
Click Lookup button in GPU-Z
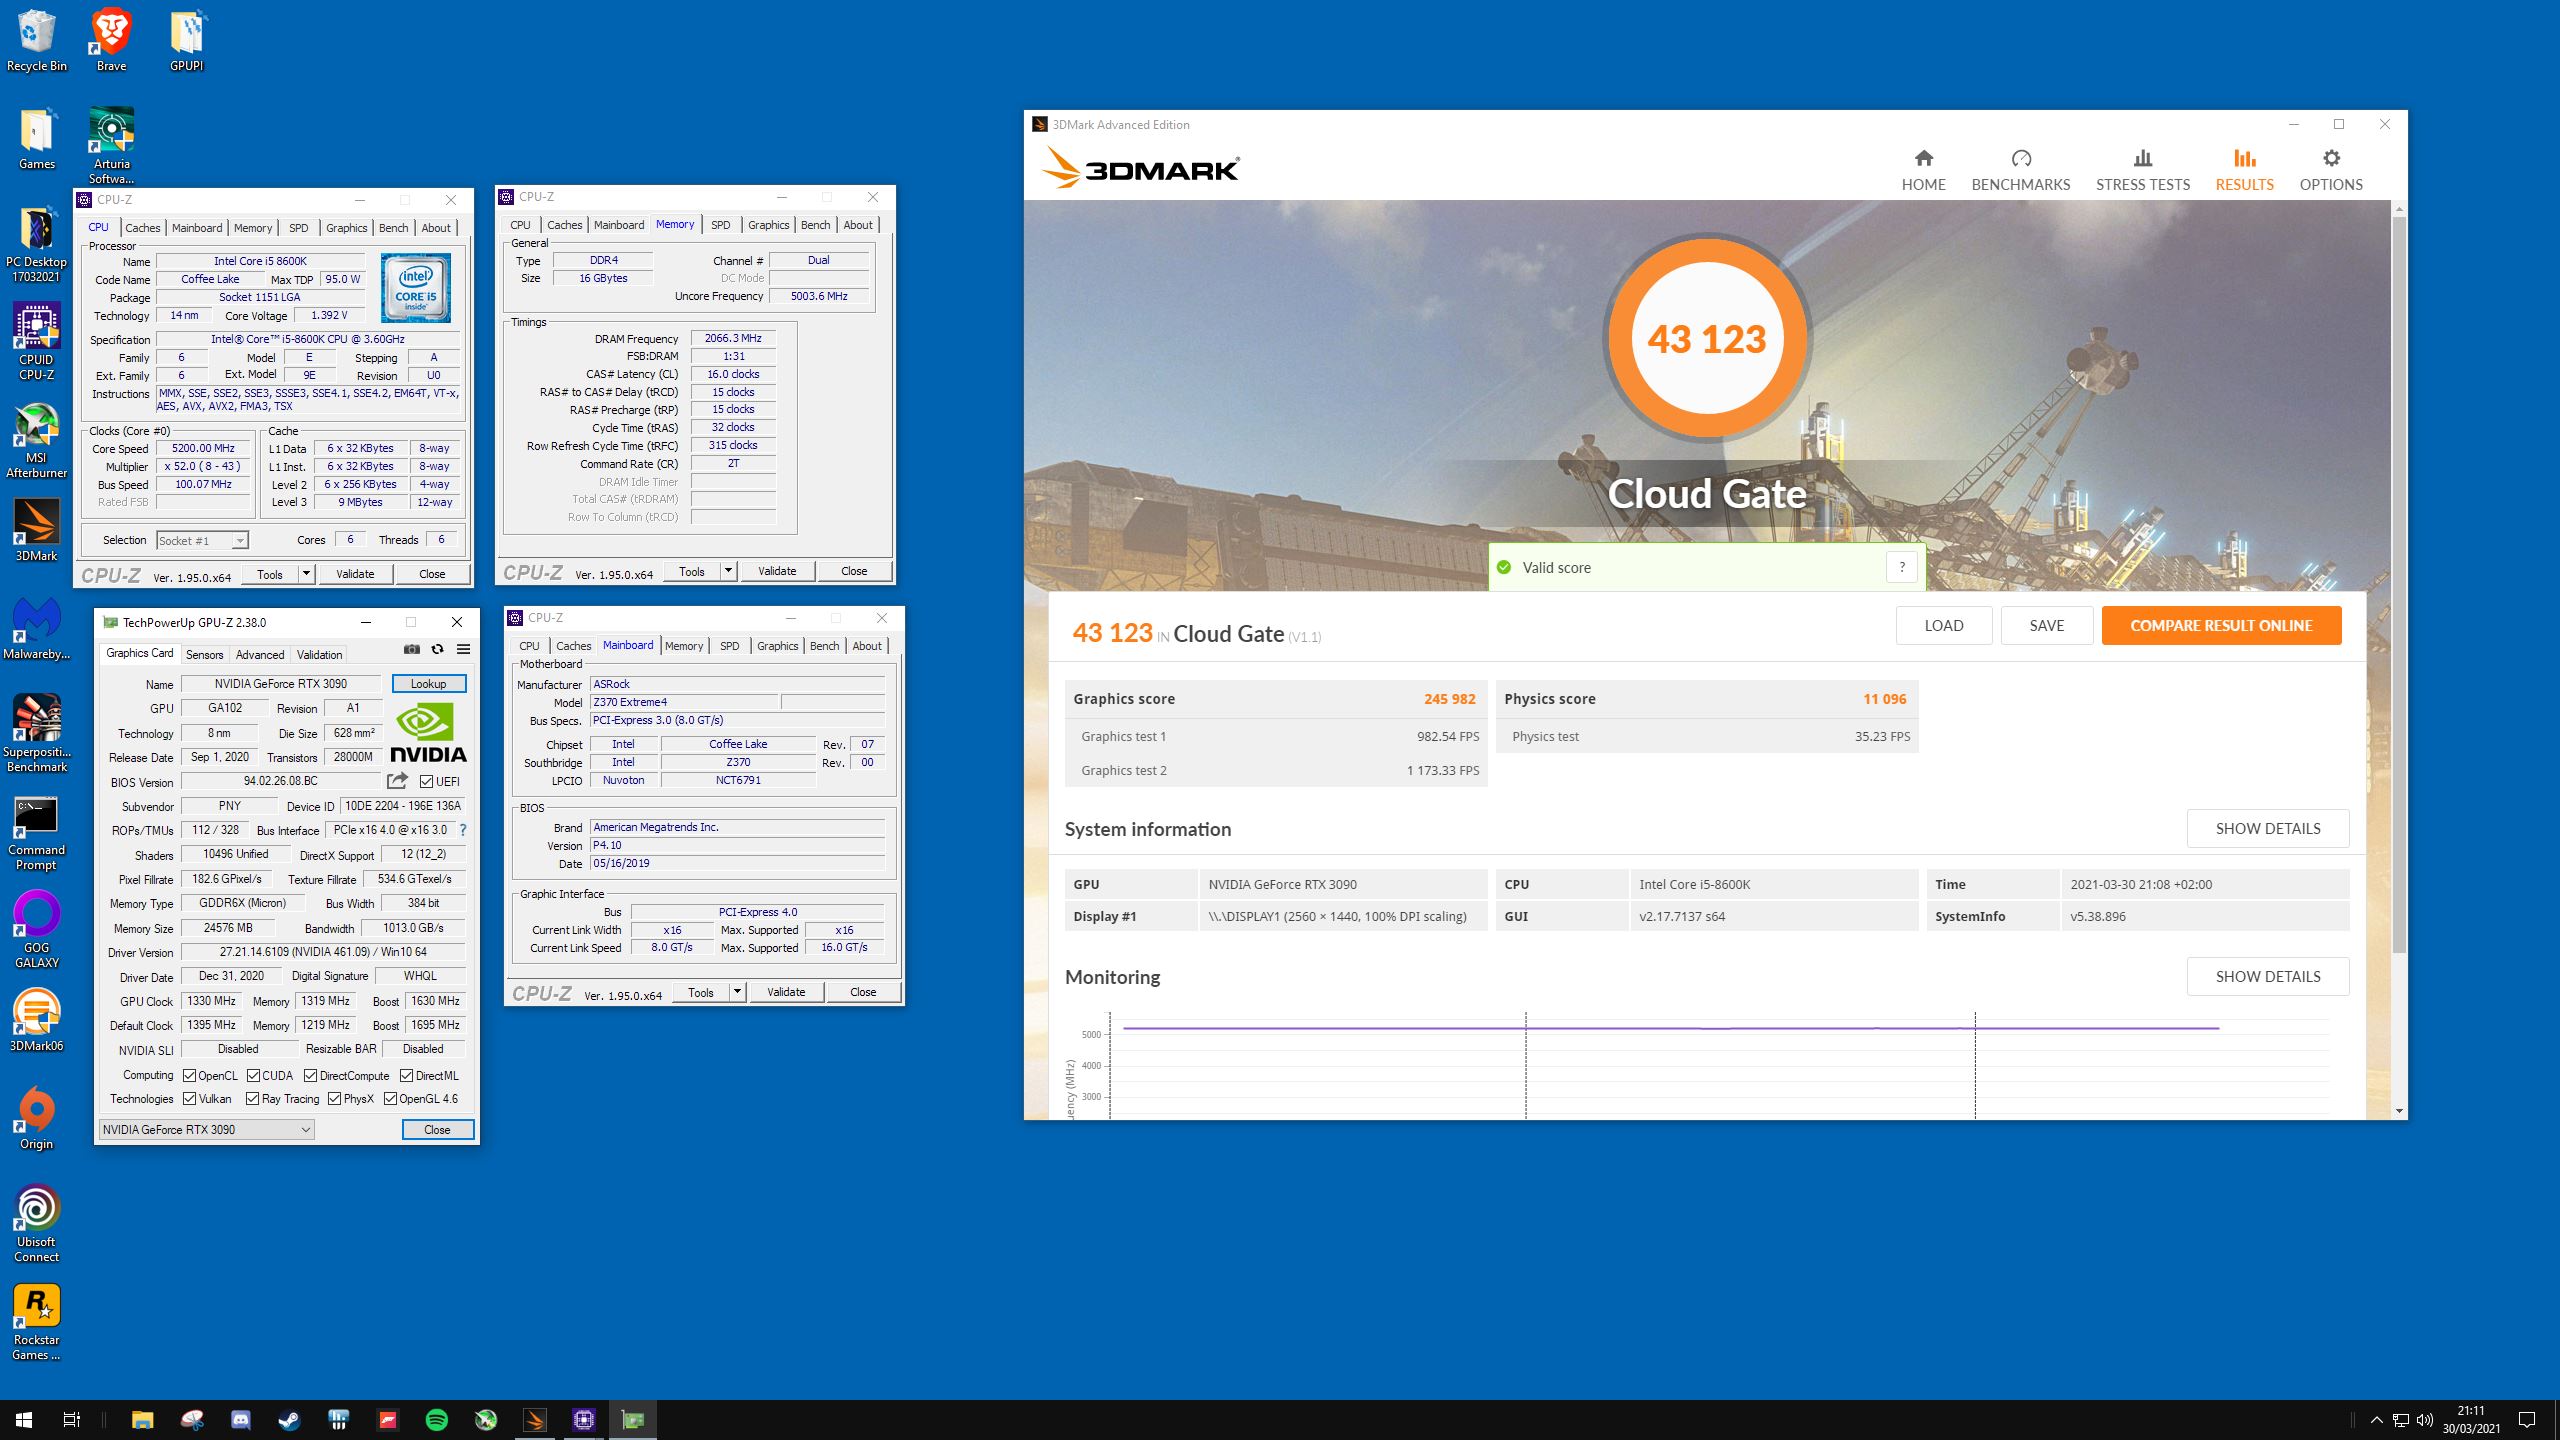(x=428, y=684)
